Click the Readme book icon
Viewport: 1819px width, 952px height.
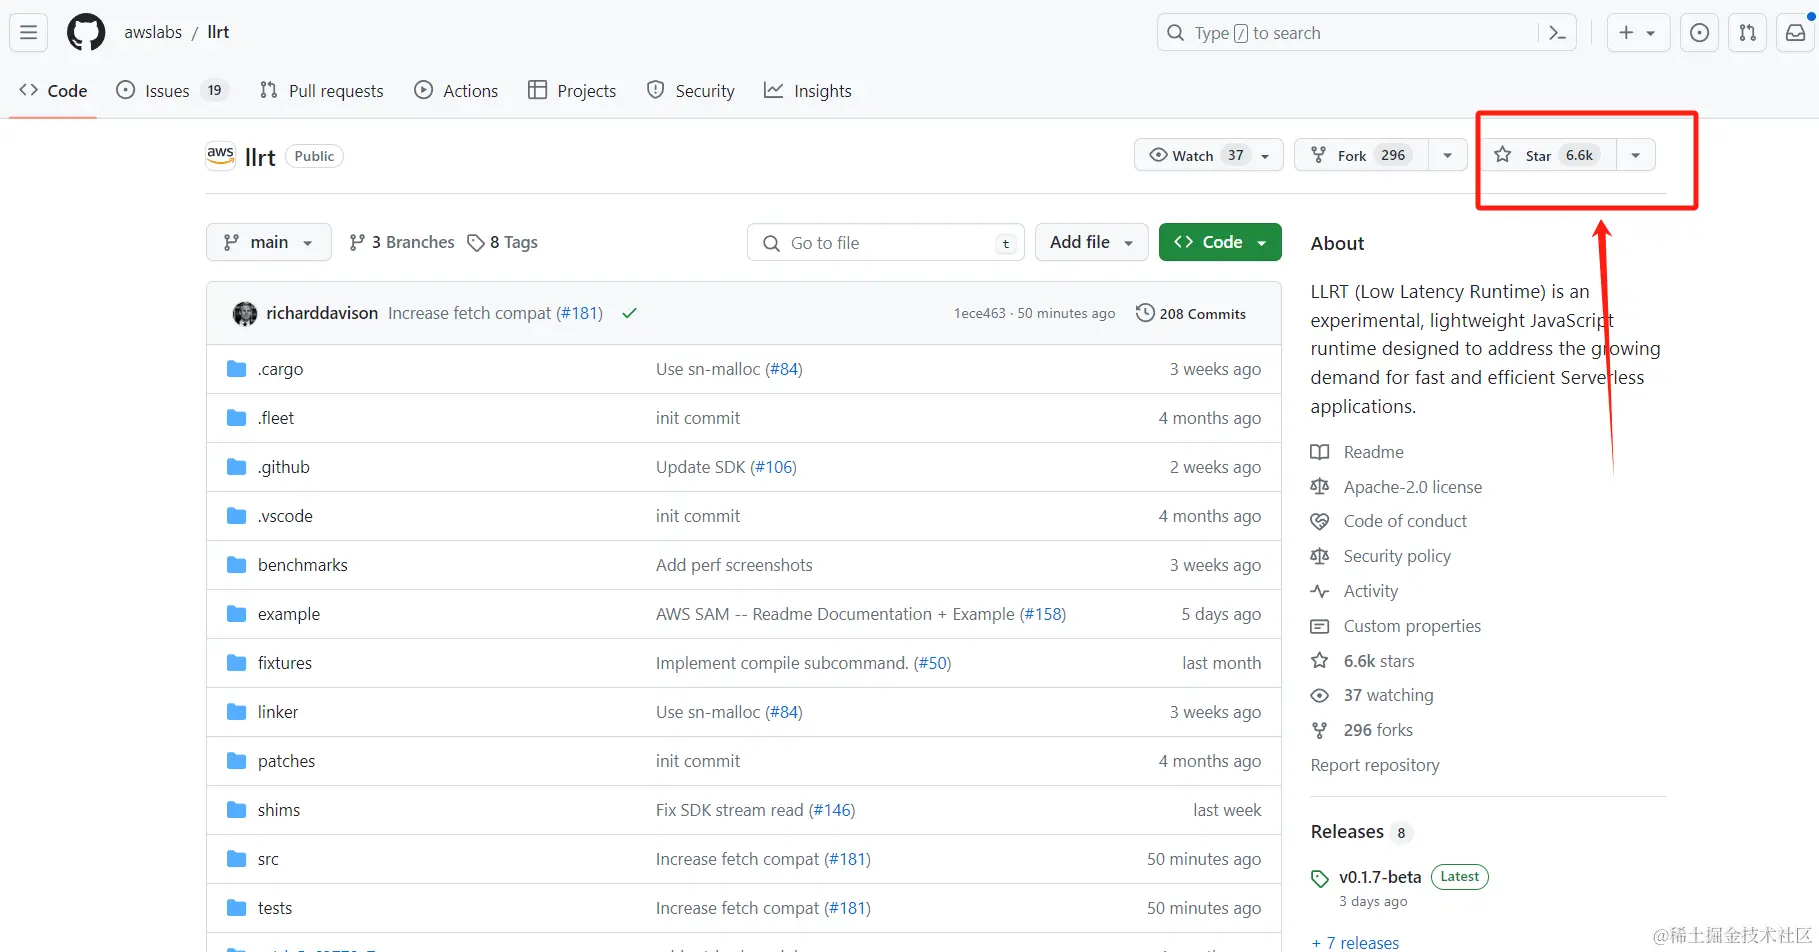tap(1320, 452)
